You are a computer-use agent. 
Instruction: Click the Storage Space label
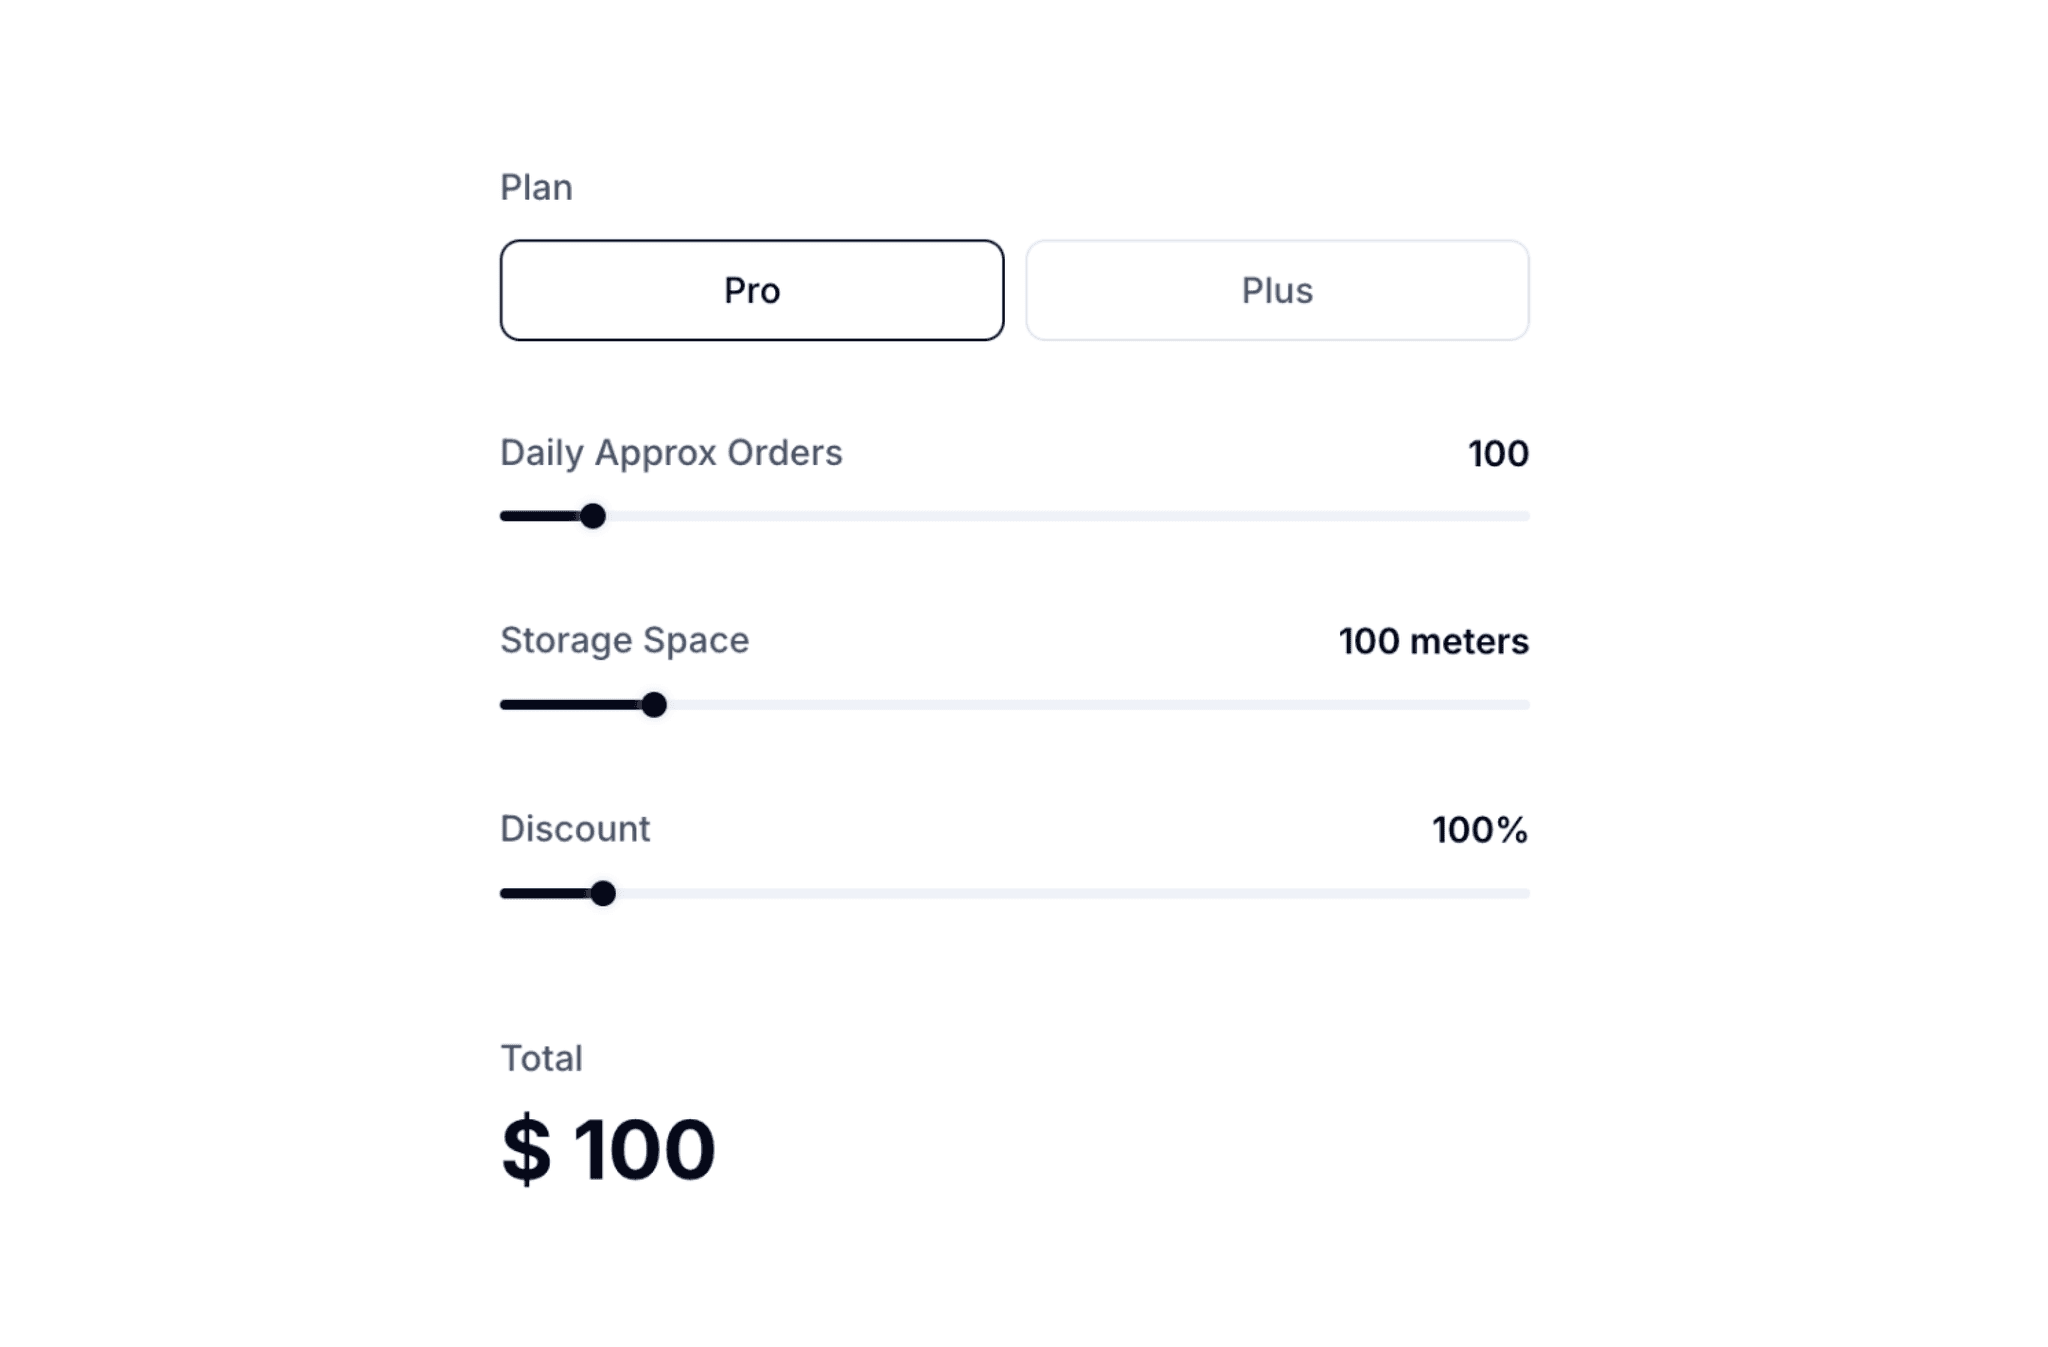[623, 640]
